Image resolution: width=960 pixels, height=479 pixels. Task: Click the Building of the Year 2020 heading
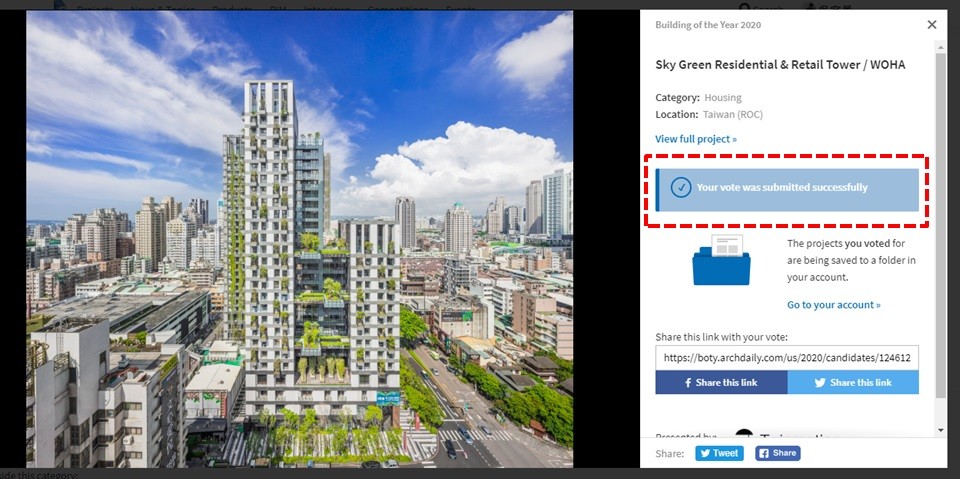(708, 25)
